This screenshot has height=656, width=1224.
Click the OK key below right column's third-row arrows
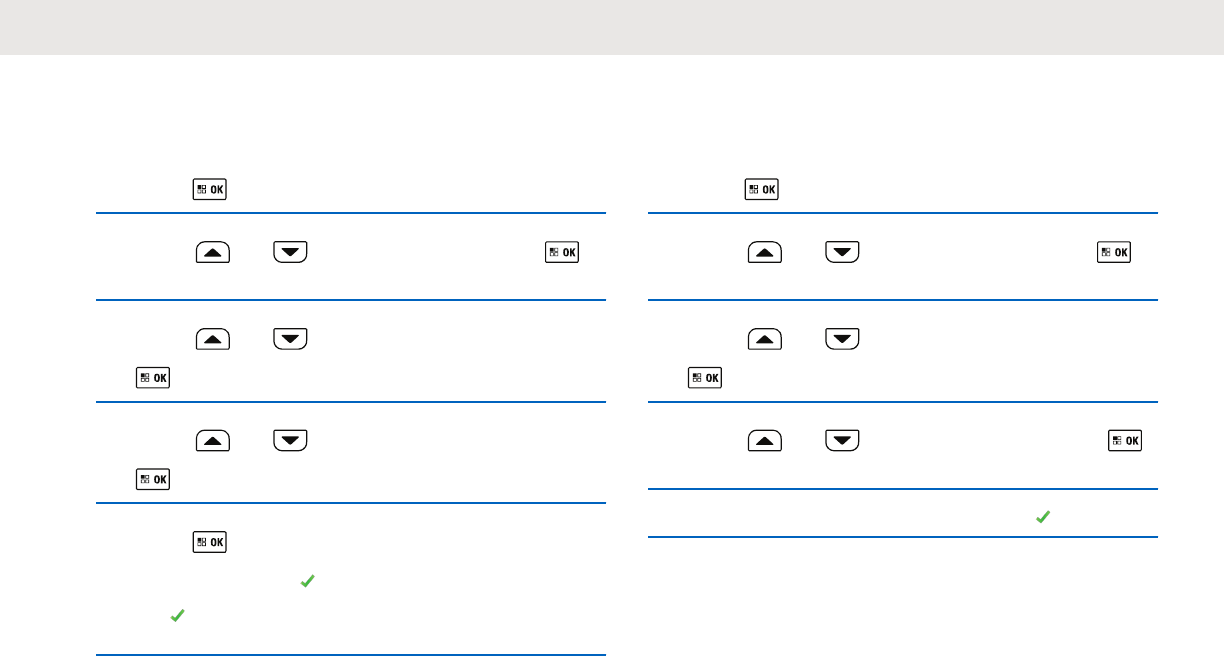click(706, 378)
